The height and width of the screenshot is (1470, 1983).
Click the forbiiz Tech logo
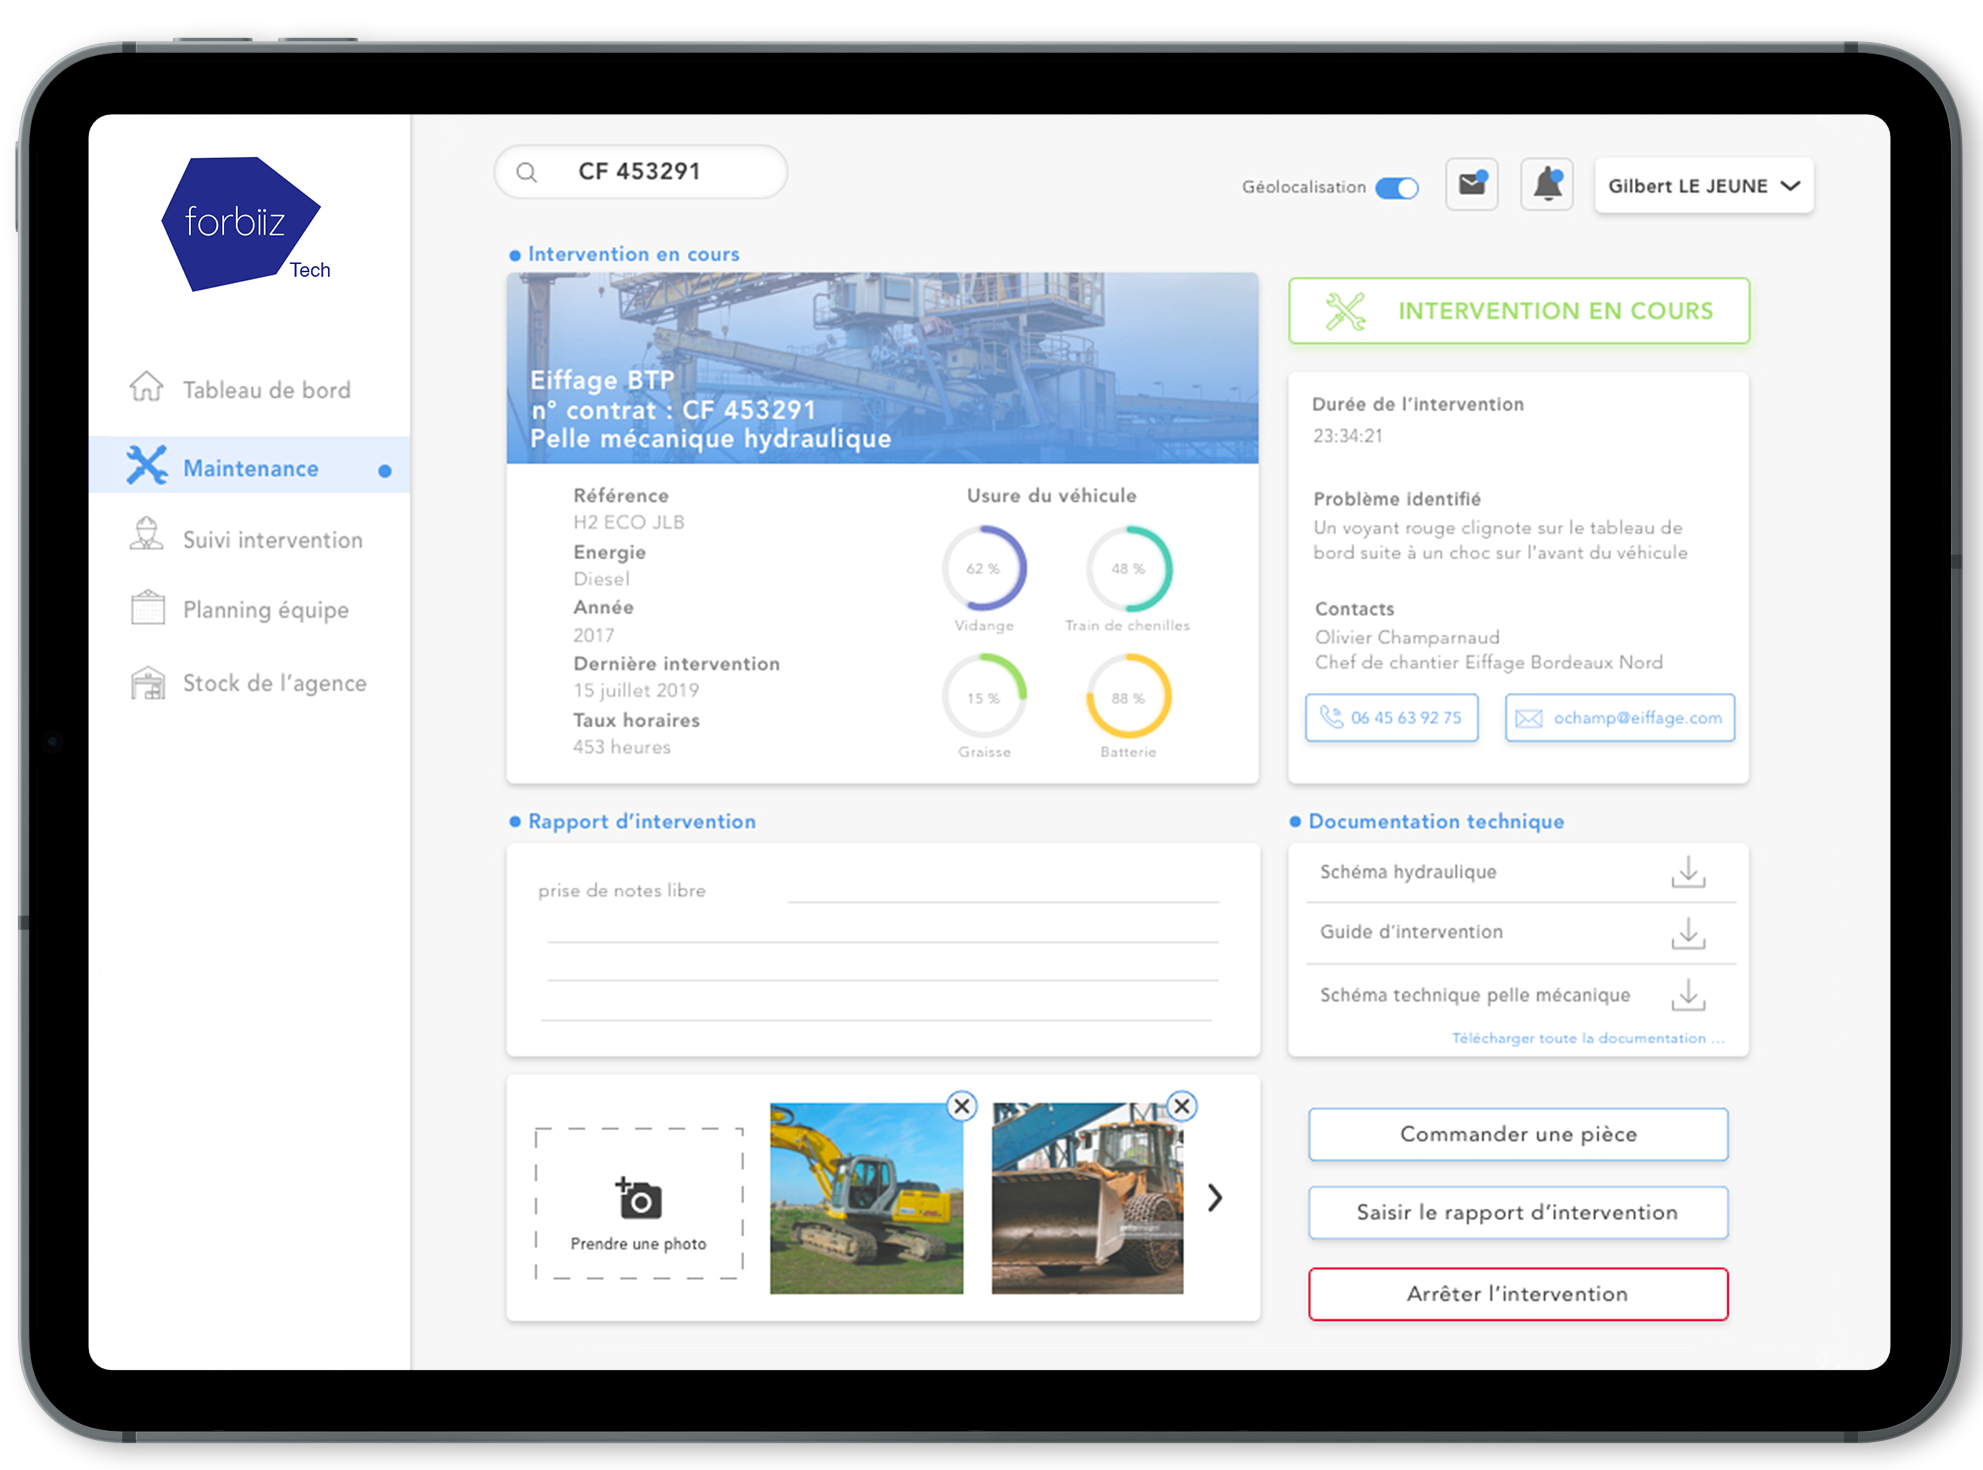[x=245, y=224]
